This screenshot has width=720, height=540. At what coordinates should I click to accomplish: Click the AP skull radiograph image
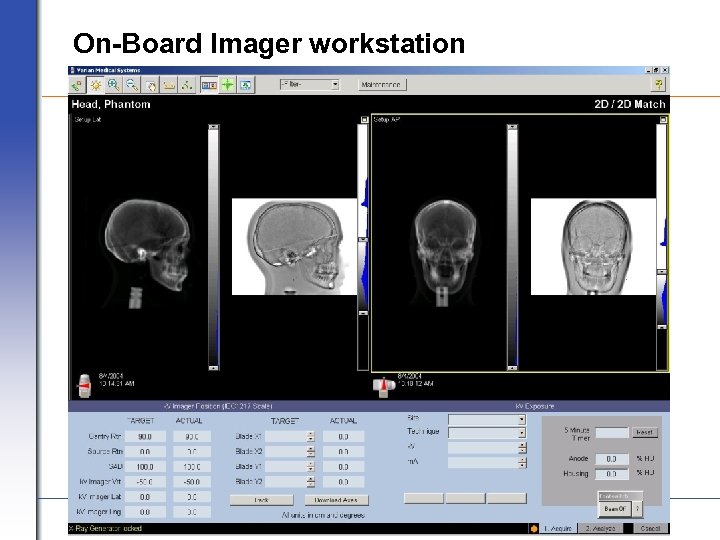(444, 252)
